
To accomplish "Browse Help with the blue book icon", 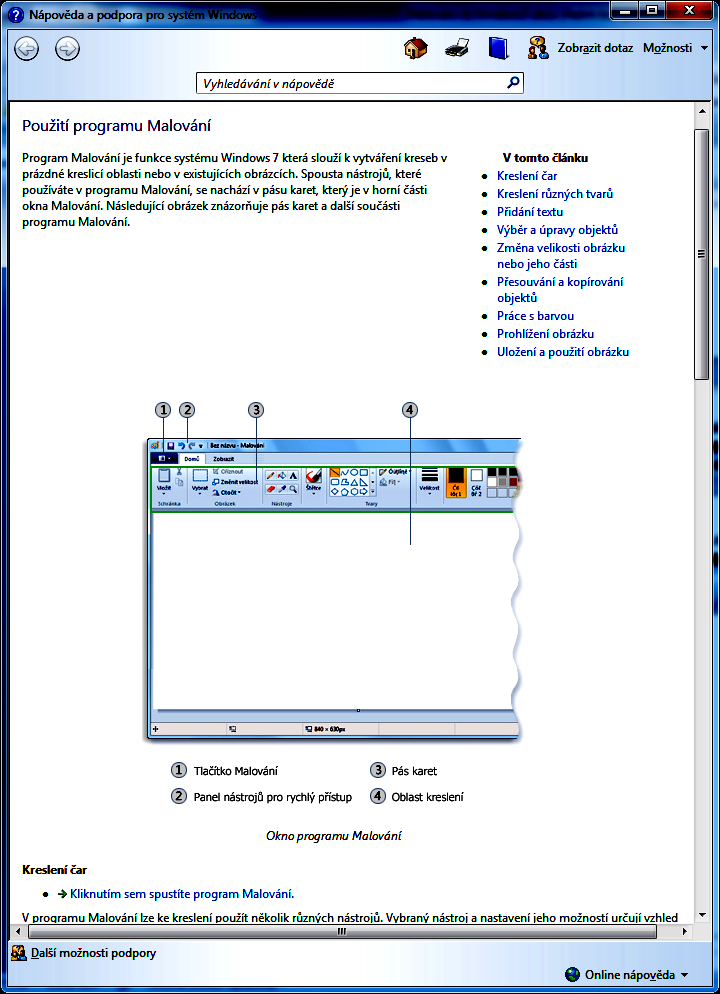I will (x=498, y=48).
